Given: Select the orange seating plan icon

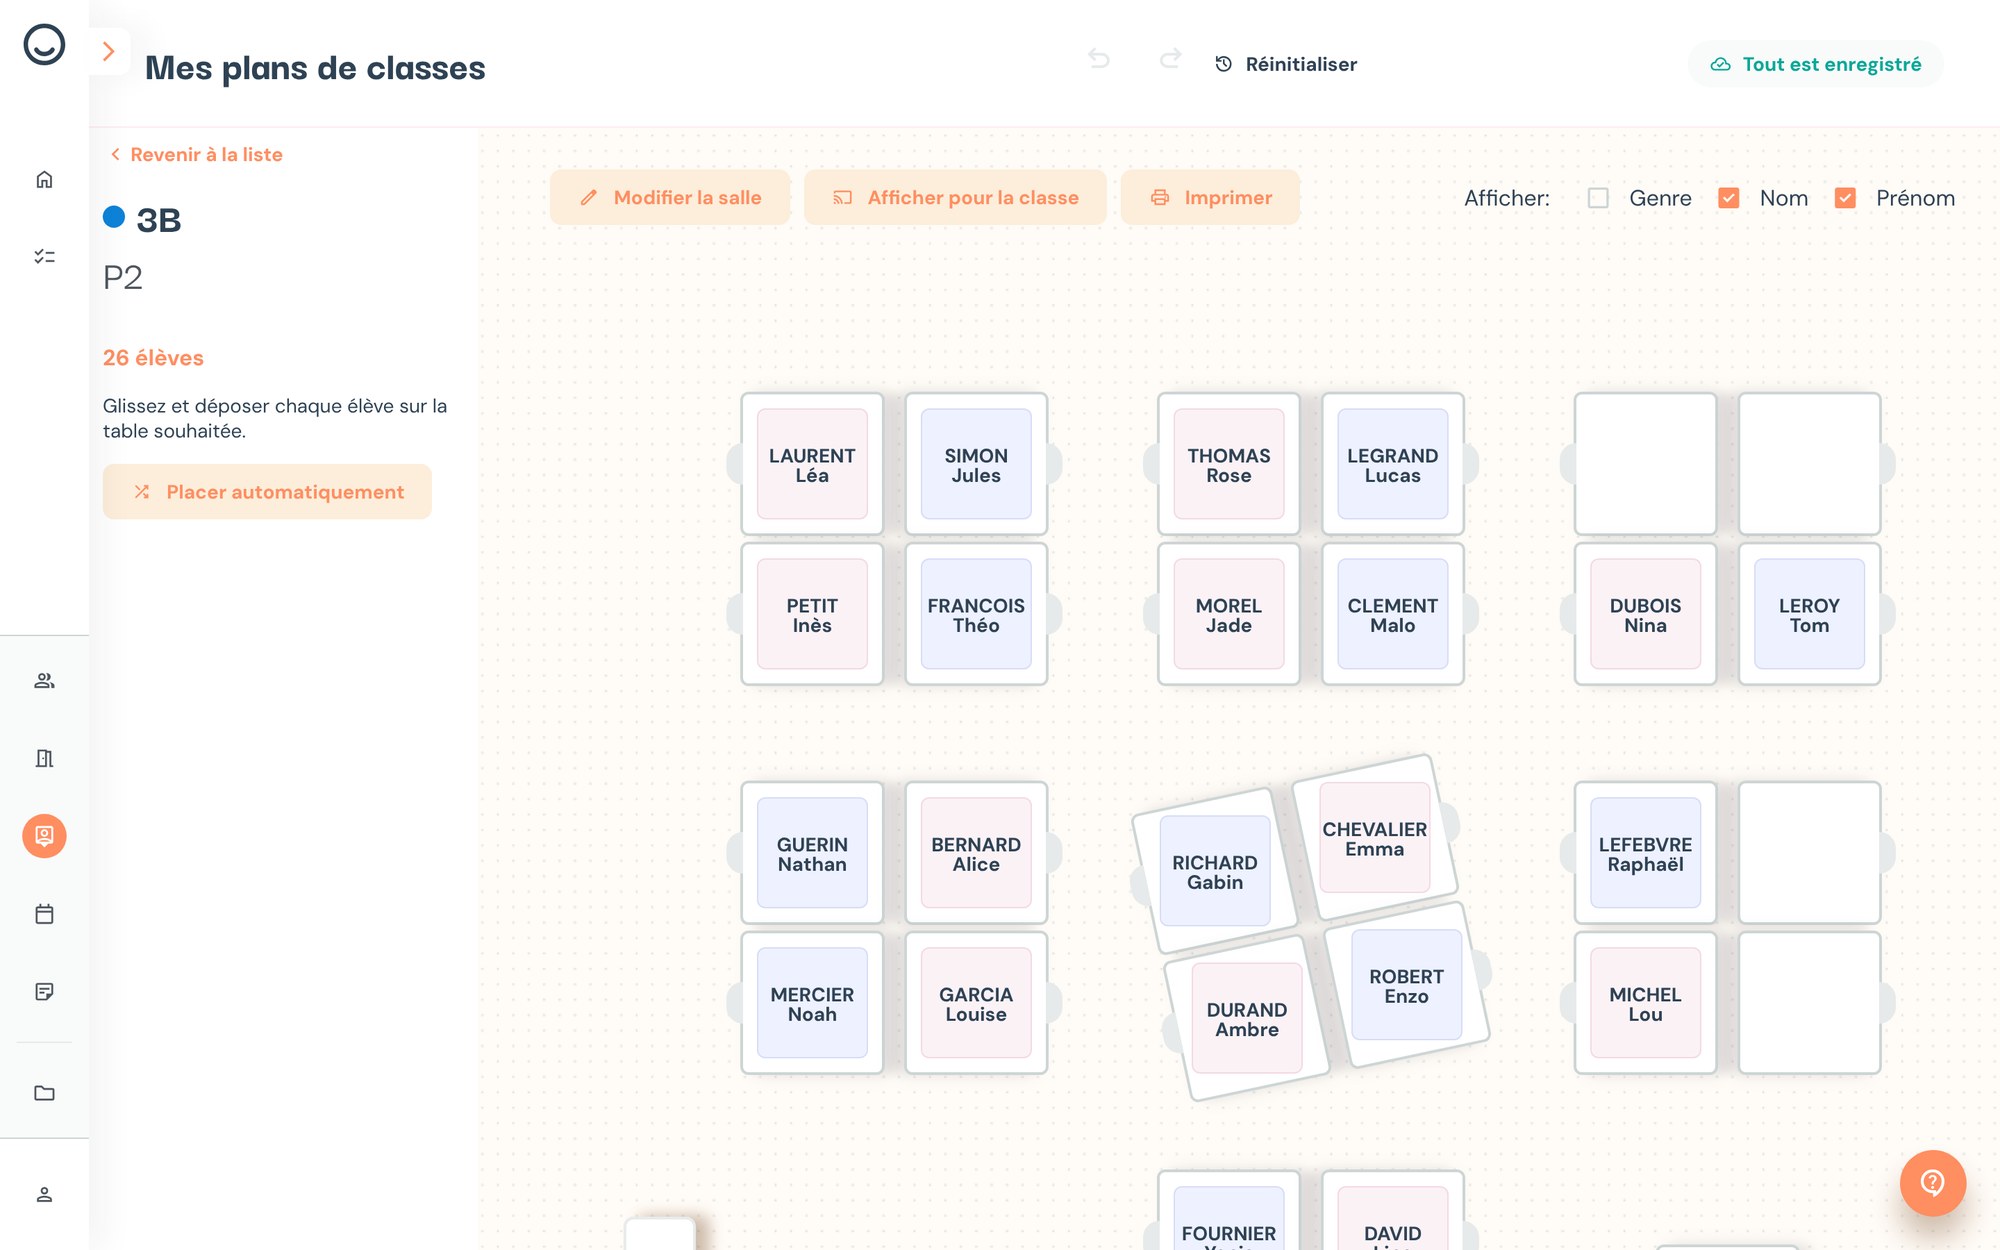Looking at the screenshot, I should click(x=44, y=836).
